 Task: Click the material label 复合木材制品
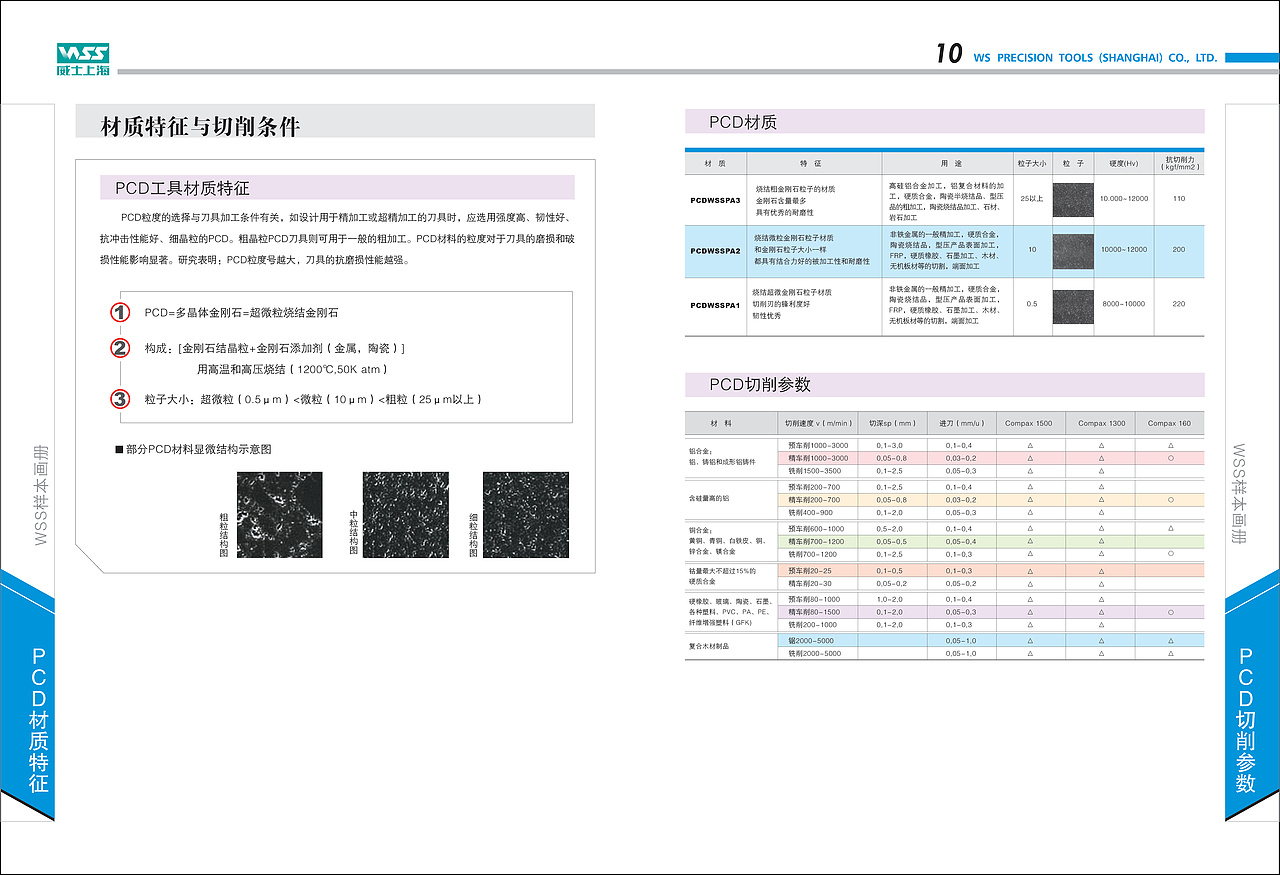709,647
